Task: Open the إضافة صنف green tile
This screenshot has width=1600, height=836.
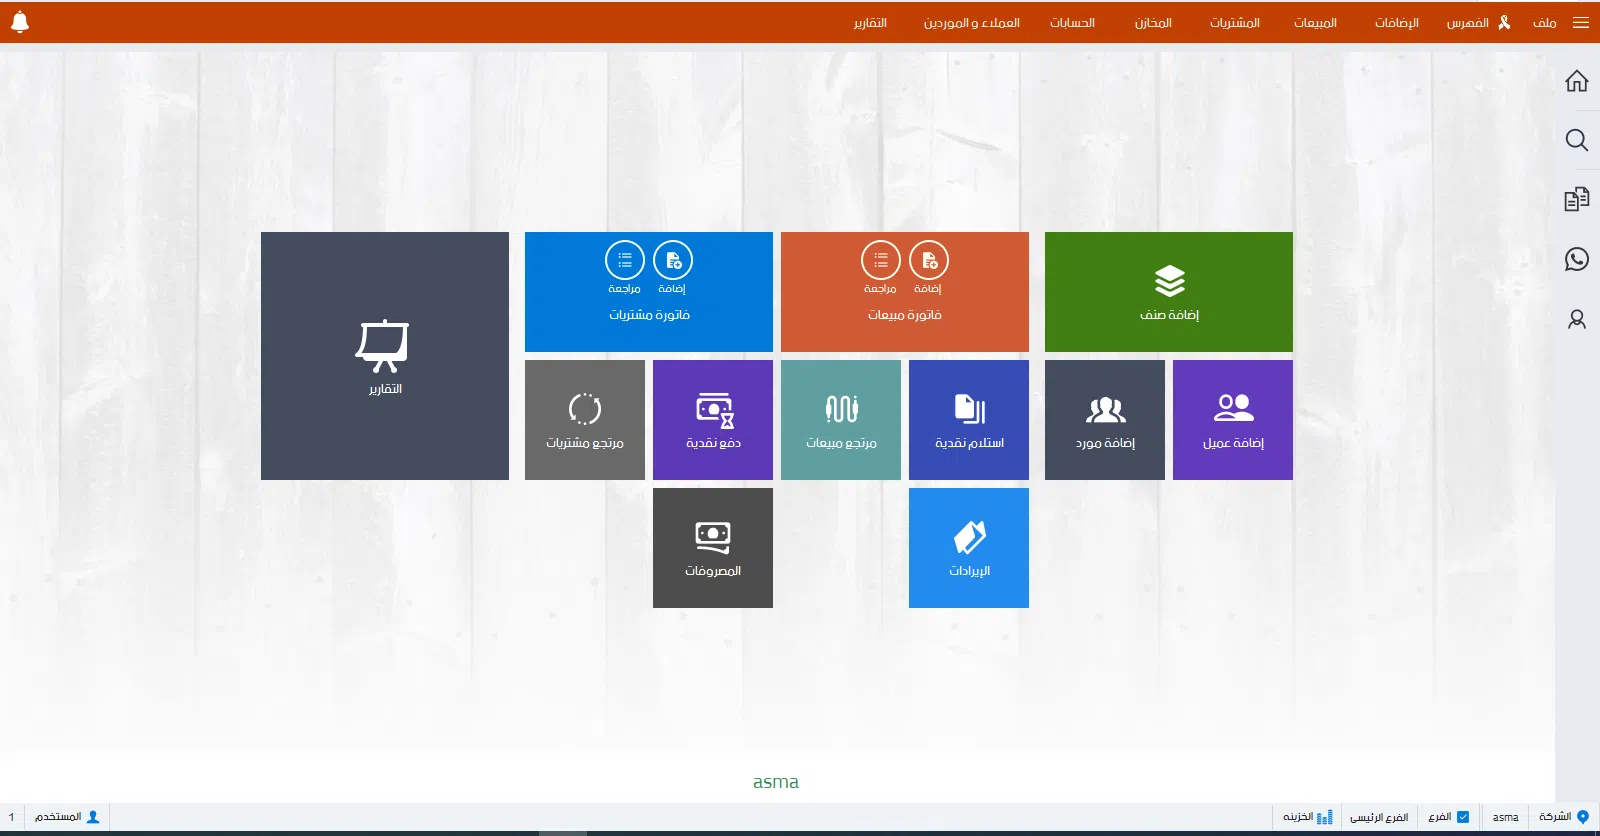Action: 1168,292
